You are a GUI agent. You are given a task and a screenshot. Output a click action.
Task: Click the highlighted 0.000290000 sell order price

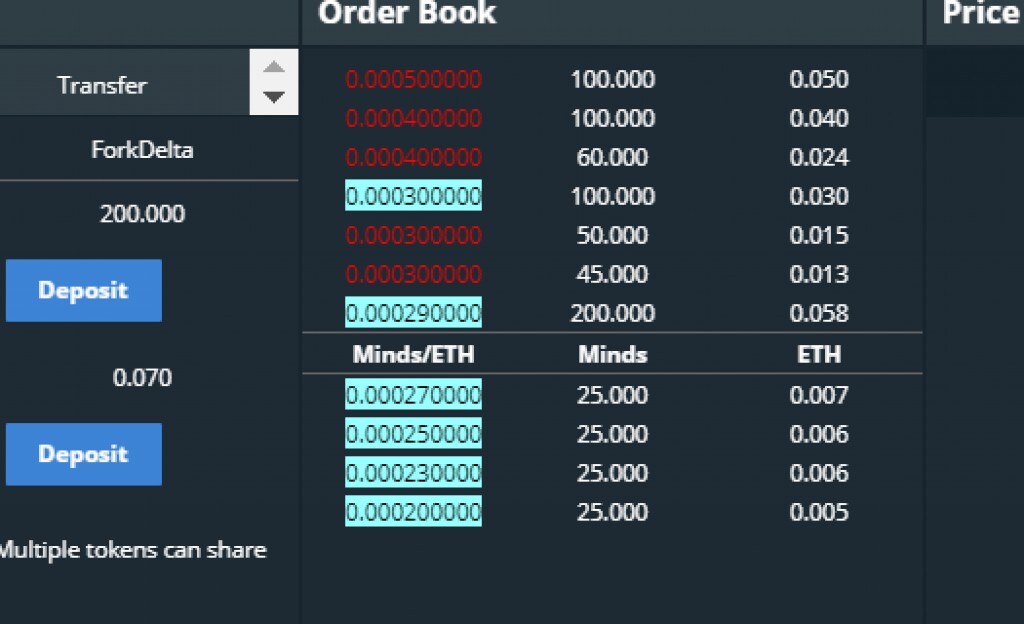pos(413,313)
